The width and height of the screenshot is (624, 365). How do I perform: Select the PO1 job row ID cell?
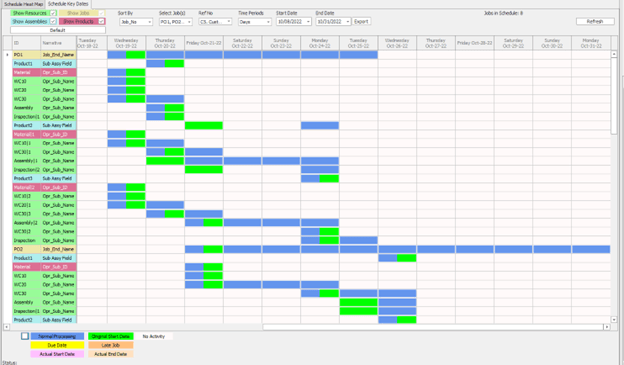[x=26, y=55]
